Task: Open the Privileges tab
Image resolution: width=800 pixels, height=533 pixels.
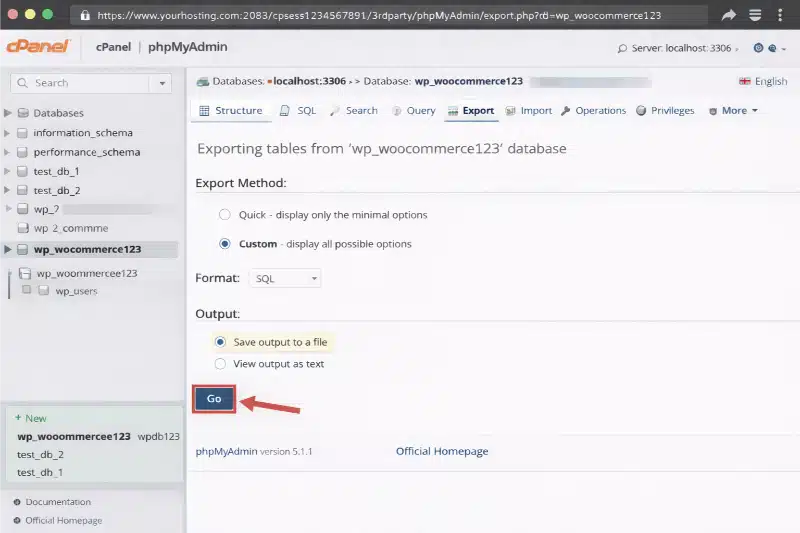Action: [665, 111]
